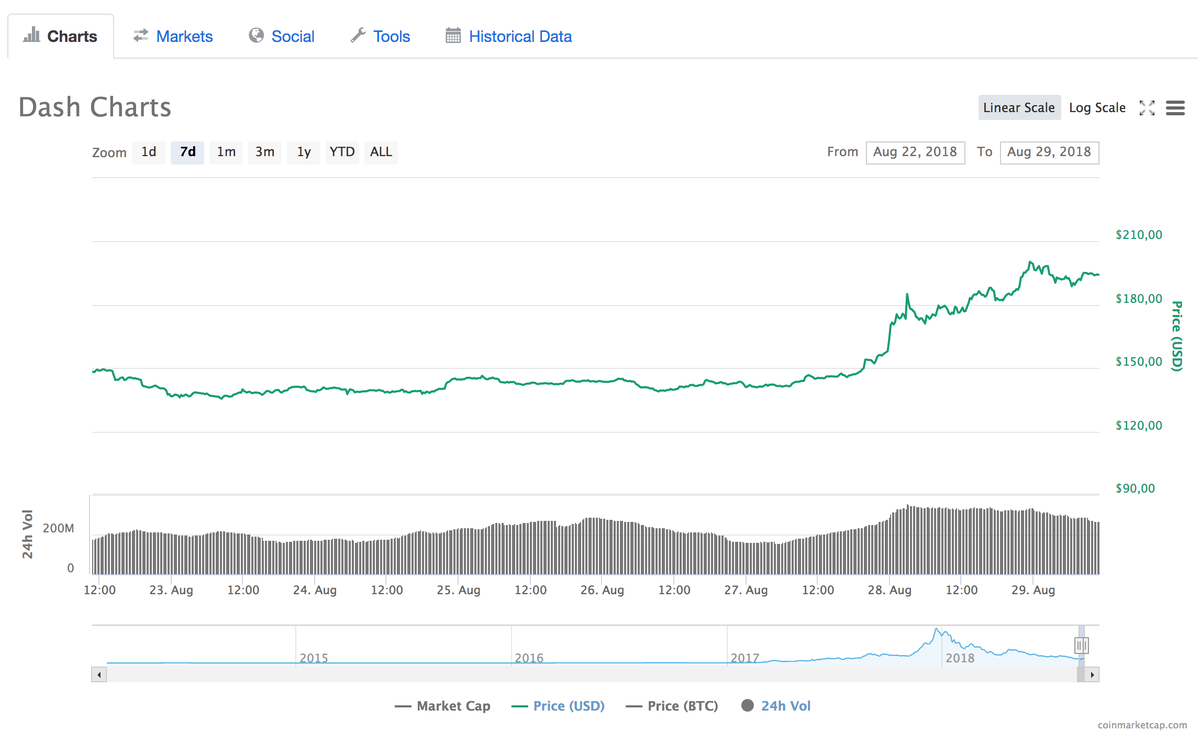
Task: Click the $180,00 price axis label
Action: point(1139,299)
